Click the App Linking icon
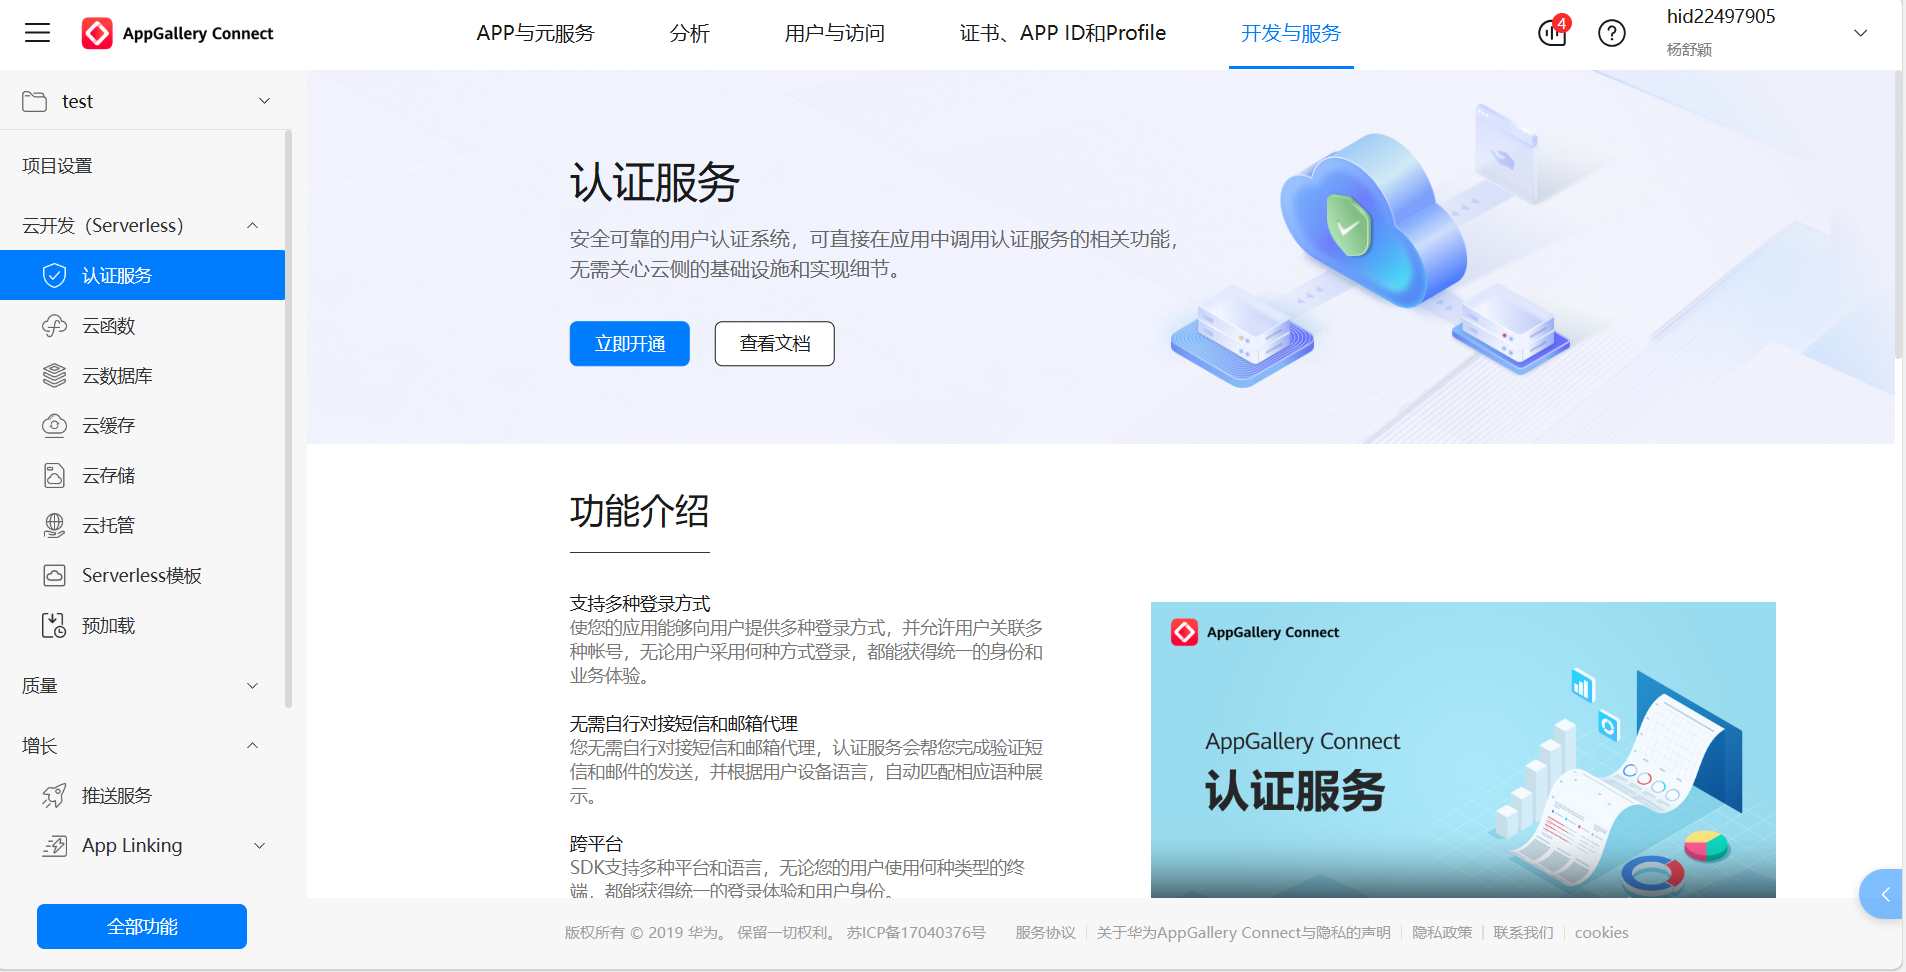Image resolution: width=1906 pixels, height=972 pixels. [x=54, y=845]
